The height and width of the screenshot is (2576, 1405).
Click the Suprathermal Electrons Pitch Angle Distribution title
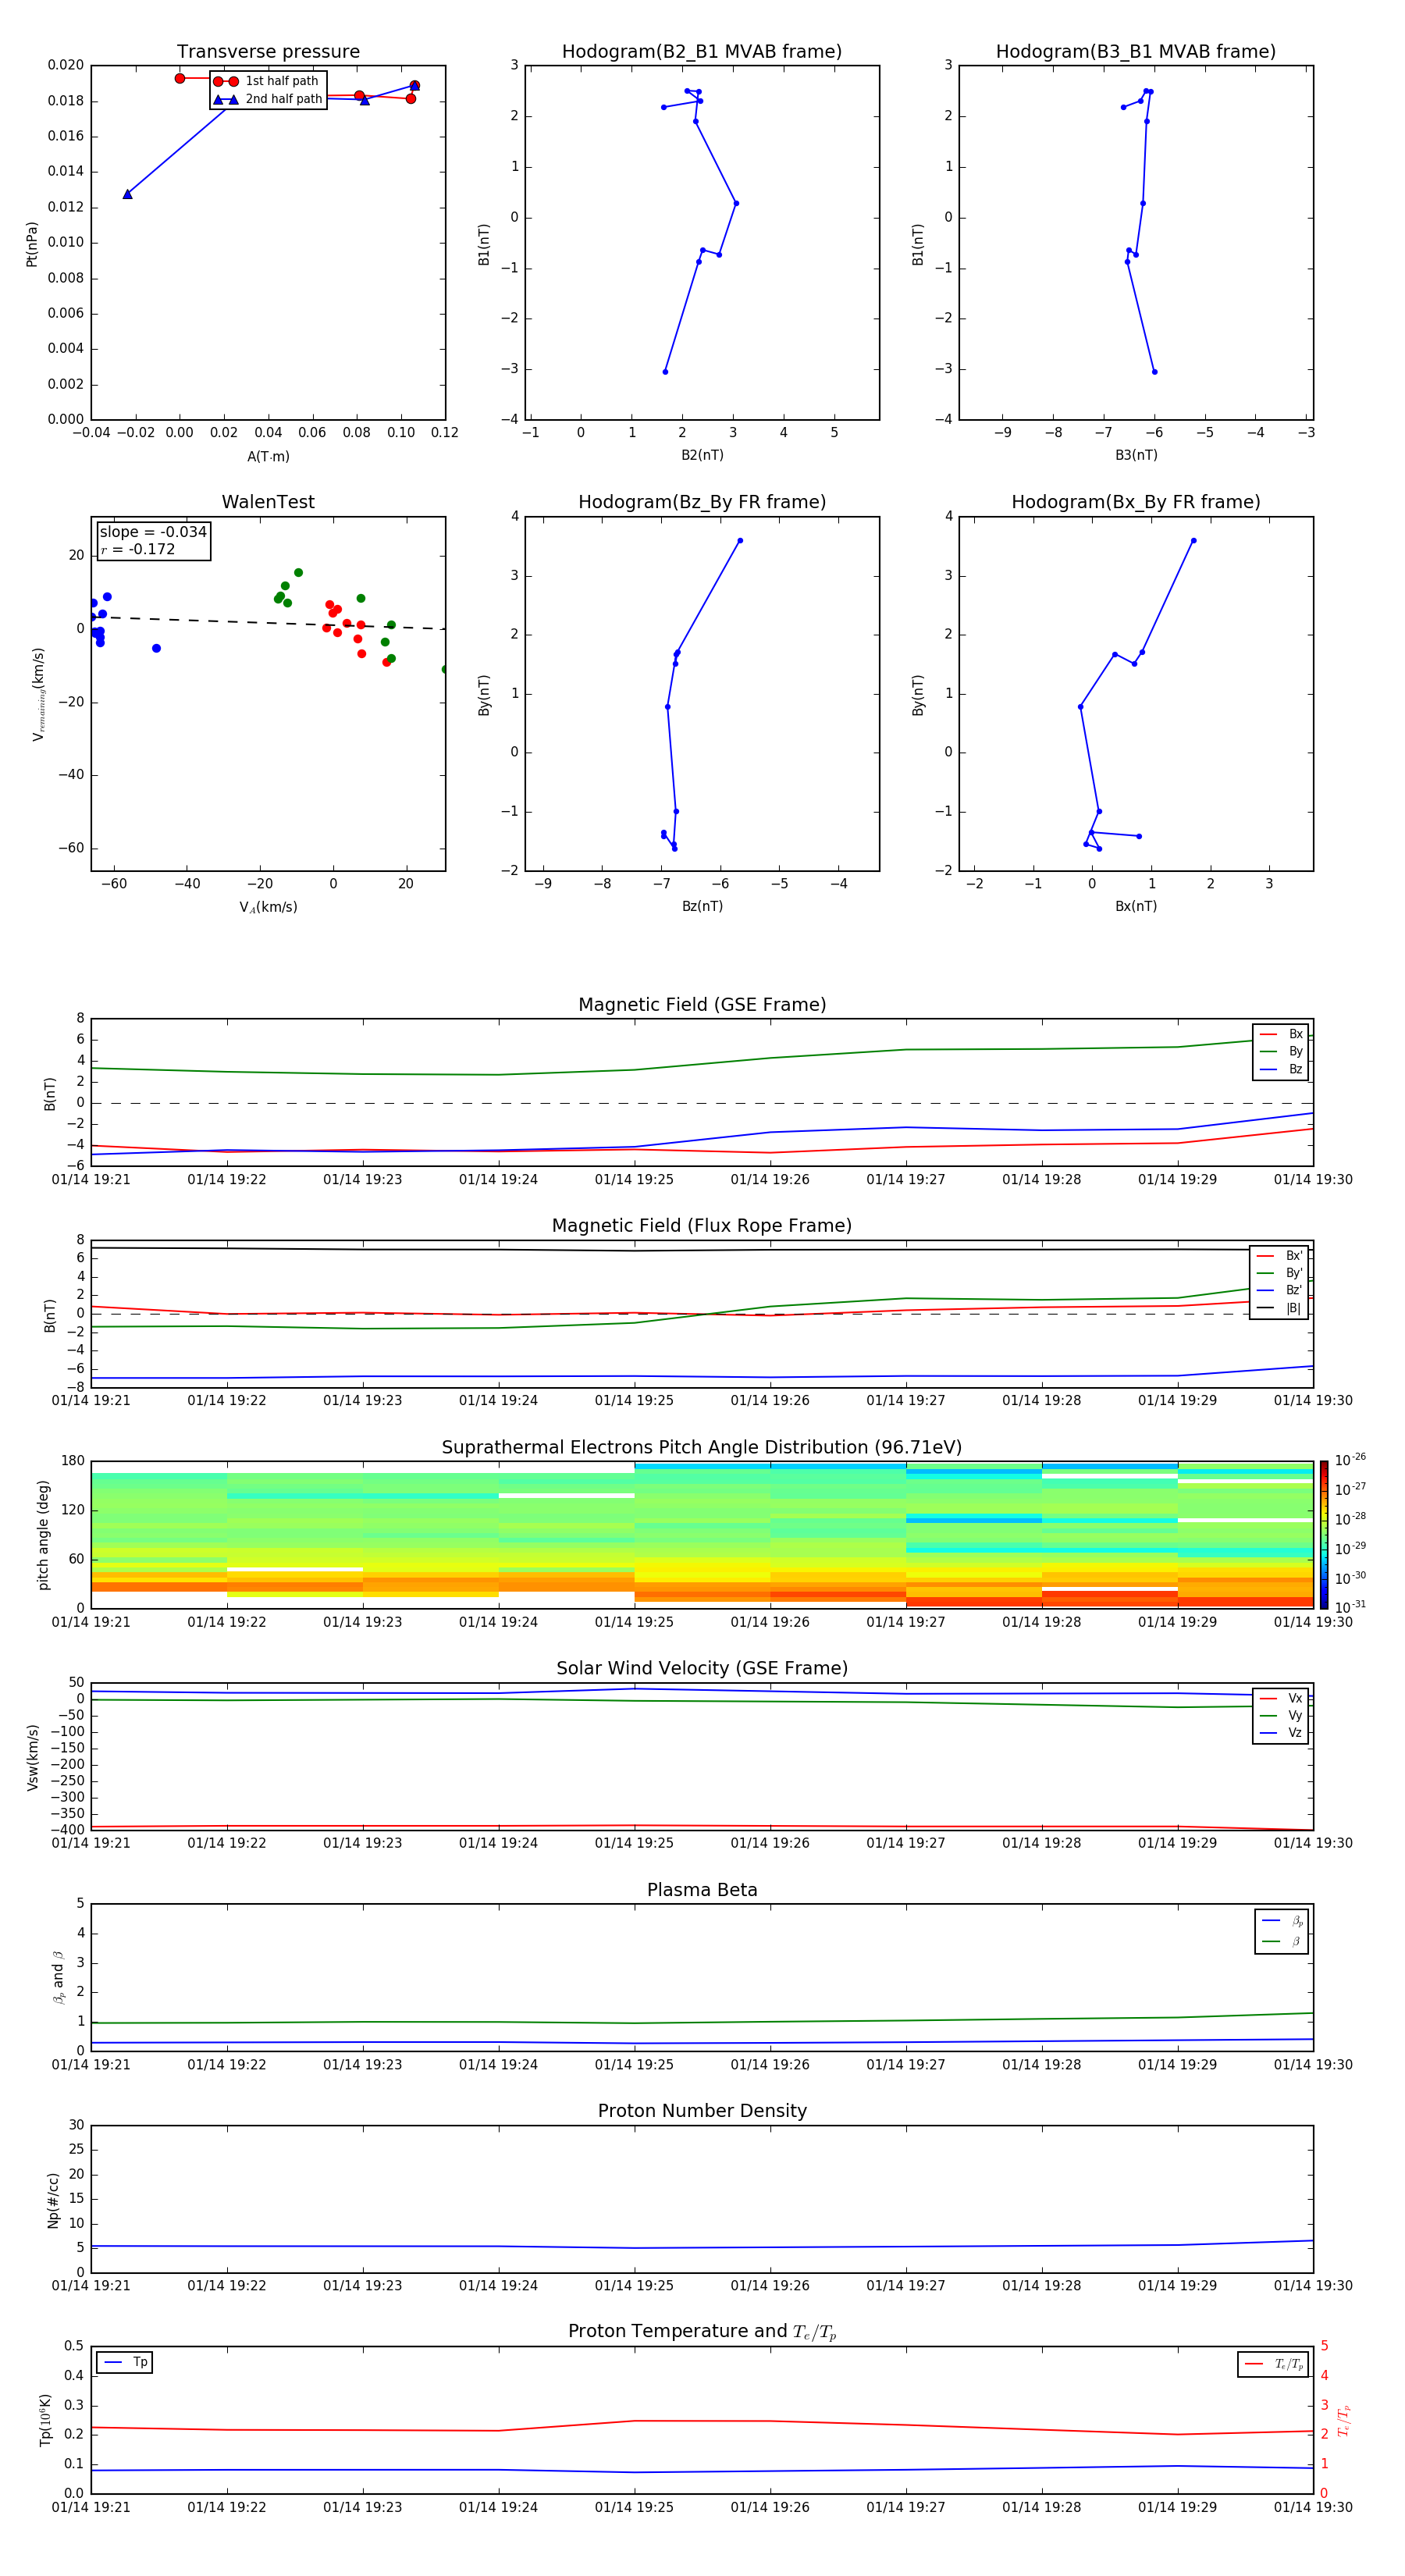pyautogui.click(x=702, y=1448)
